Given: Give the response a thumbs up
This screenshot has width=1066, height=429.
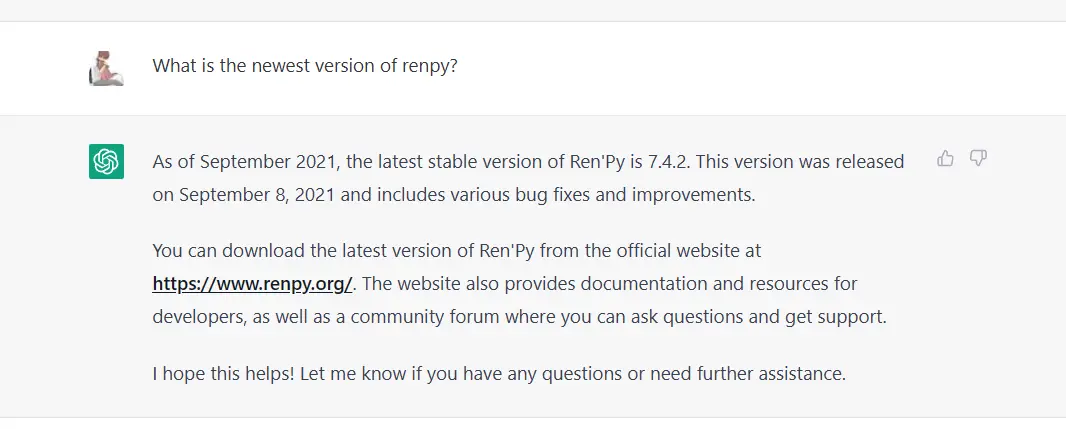Looking at the screenshot, I should (945, 159).
